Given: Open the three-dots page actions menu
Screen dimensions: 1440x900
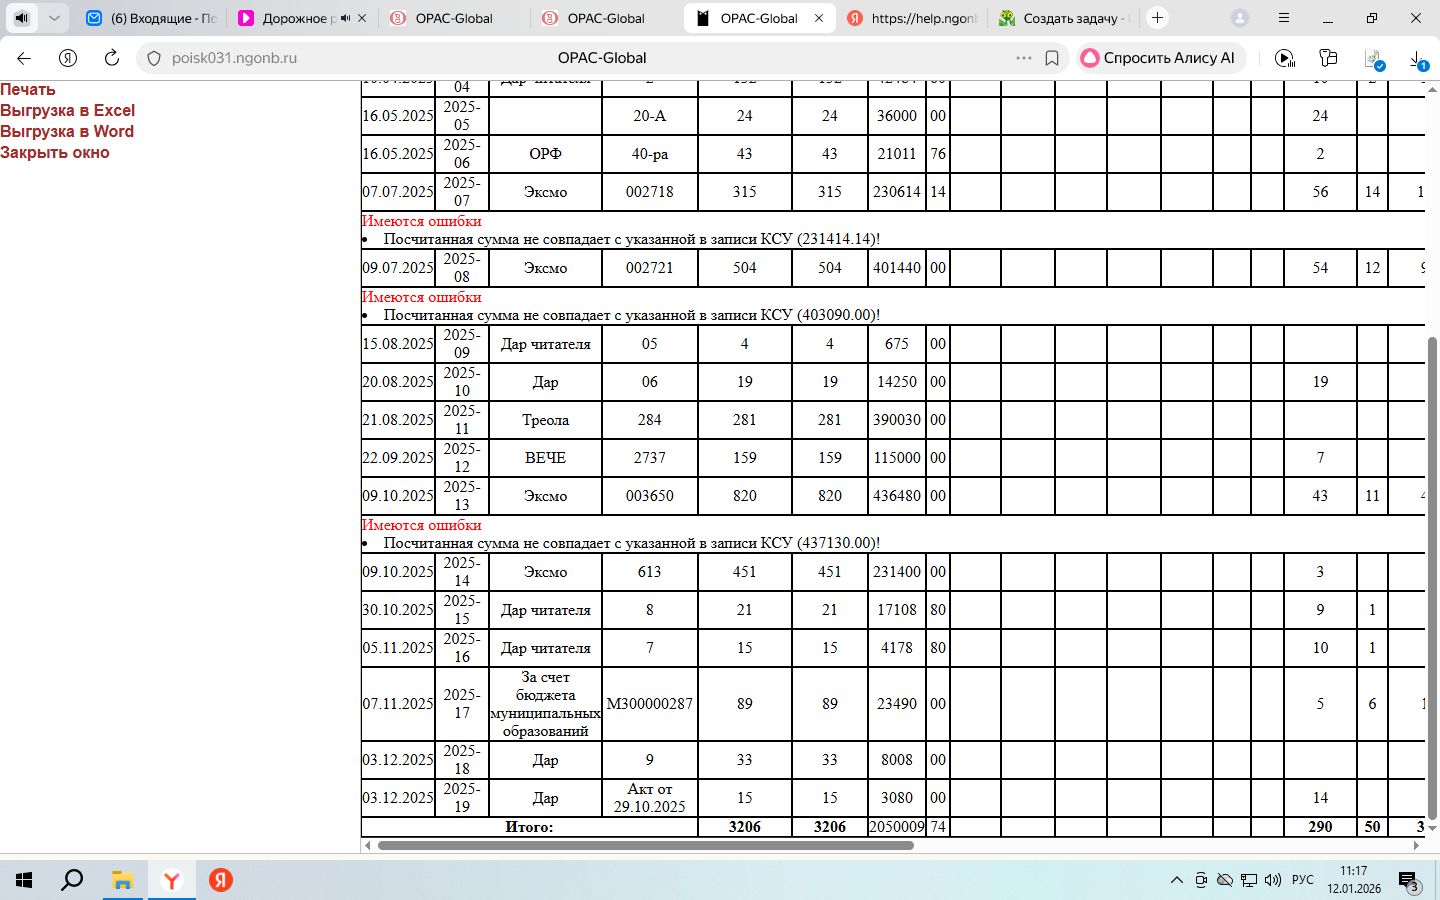Looking at the screenshot, I should 1023,58.
